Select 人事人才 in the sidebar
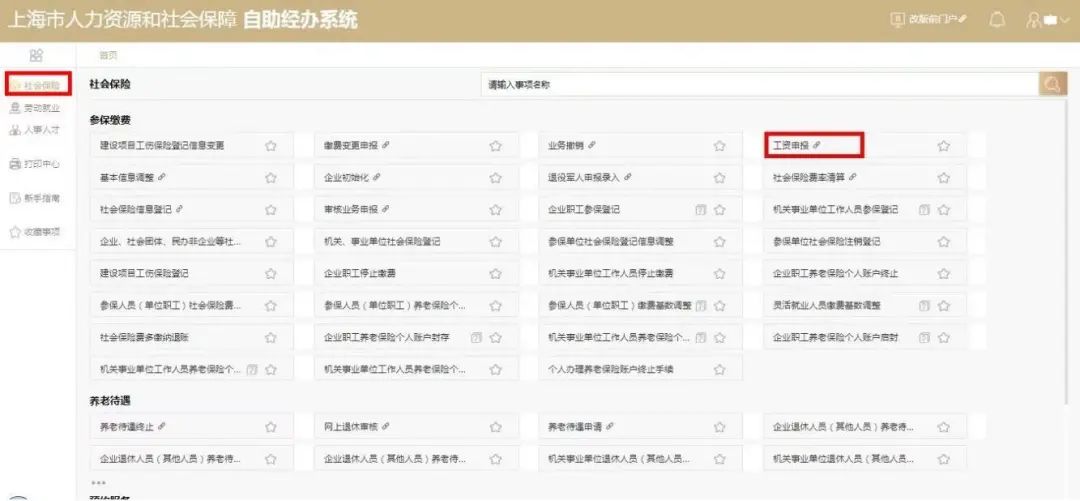The width and height of the screenshot is (1080, 501). click(36, 130)
